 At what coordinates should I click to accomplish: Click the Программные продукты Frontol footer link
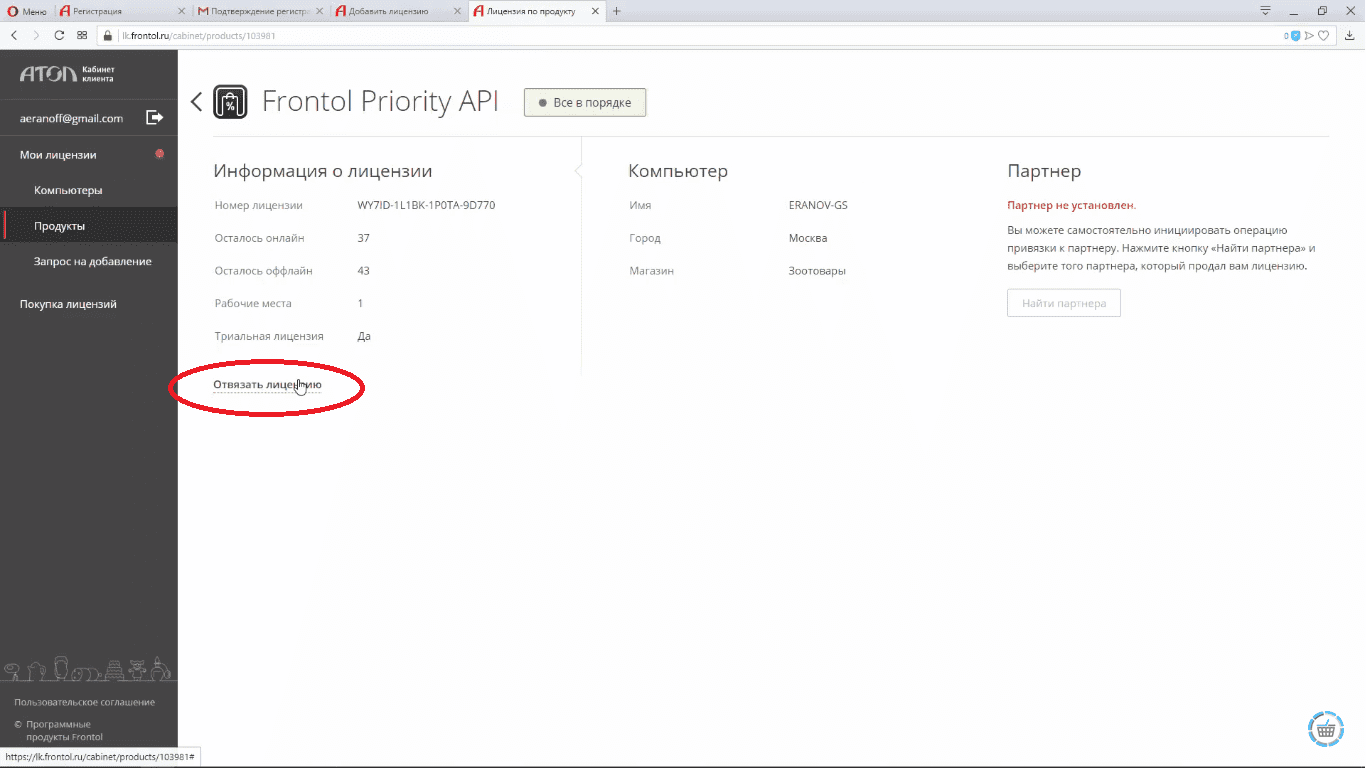(64, 731)
